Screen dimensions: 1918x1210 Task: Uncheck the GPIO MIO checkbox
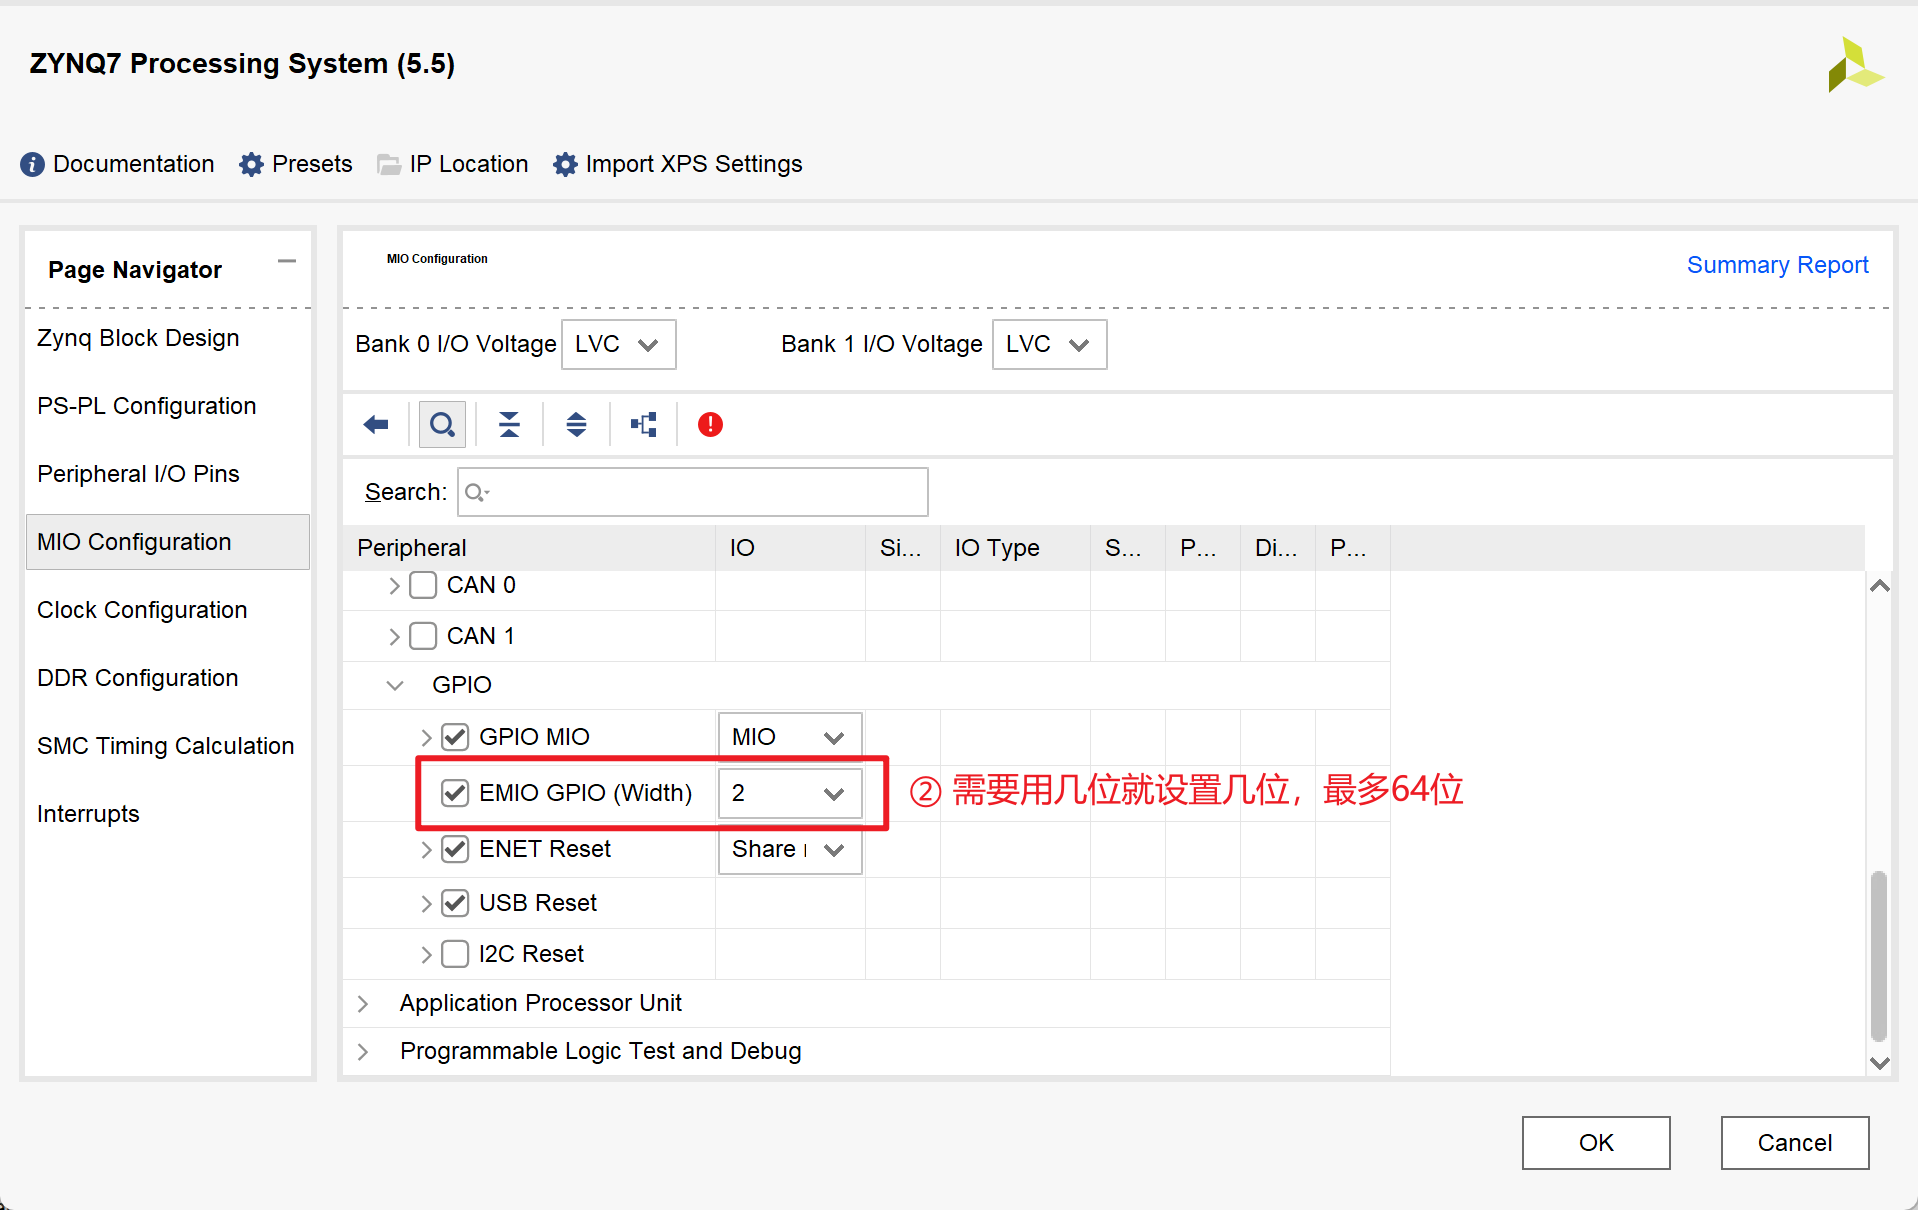[455, 737]
